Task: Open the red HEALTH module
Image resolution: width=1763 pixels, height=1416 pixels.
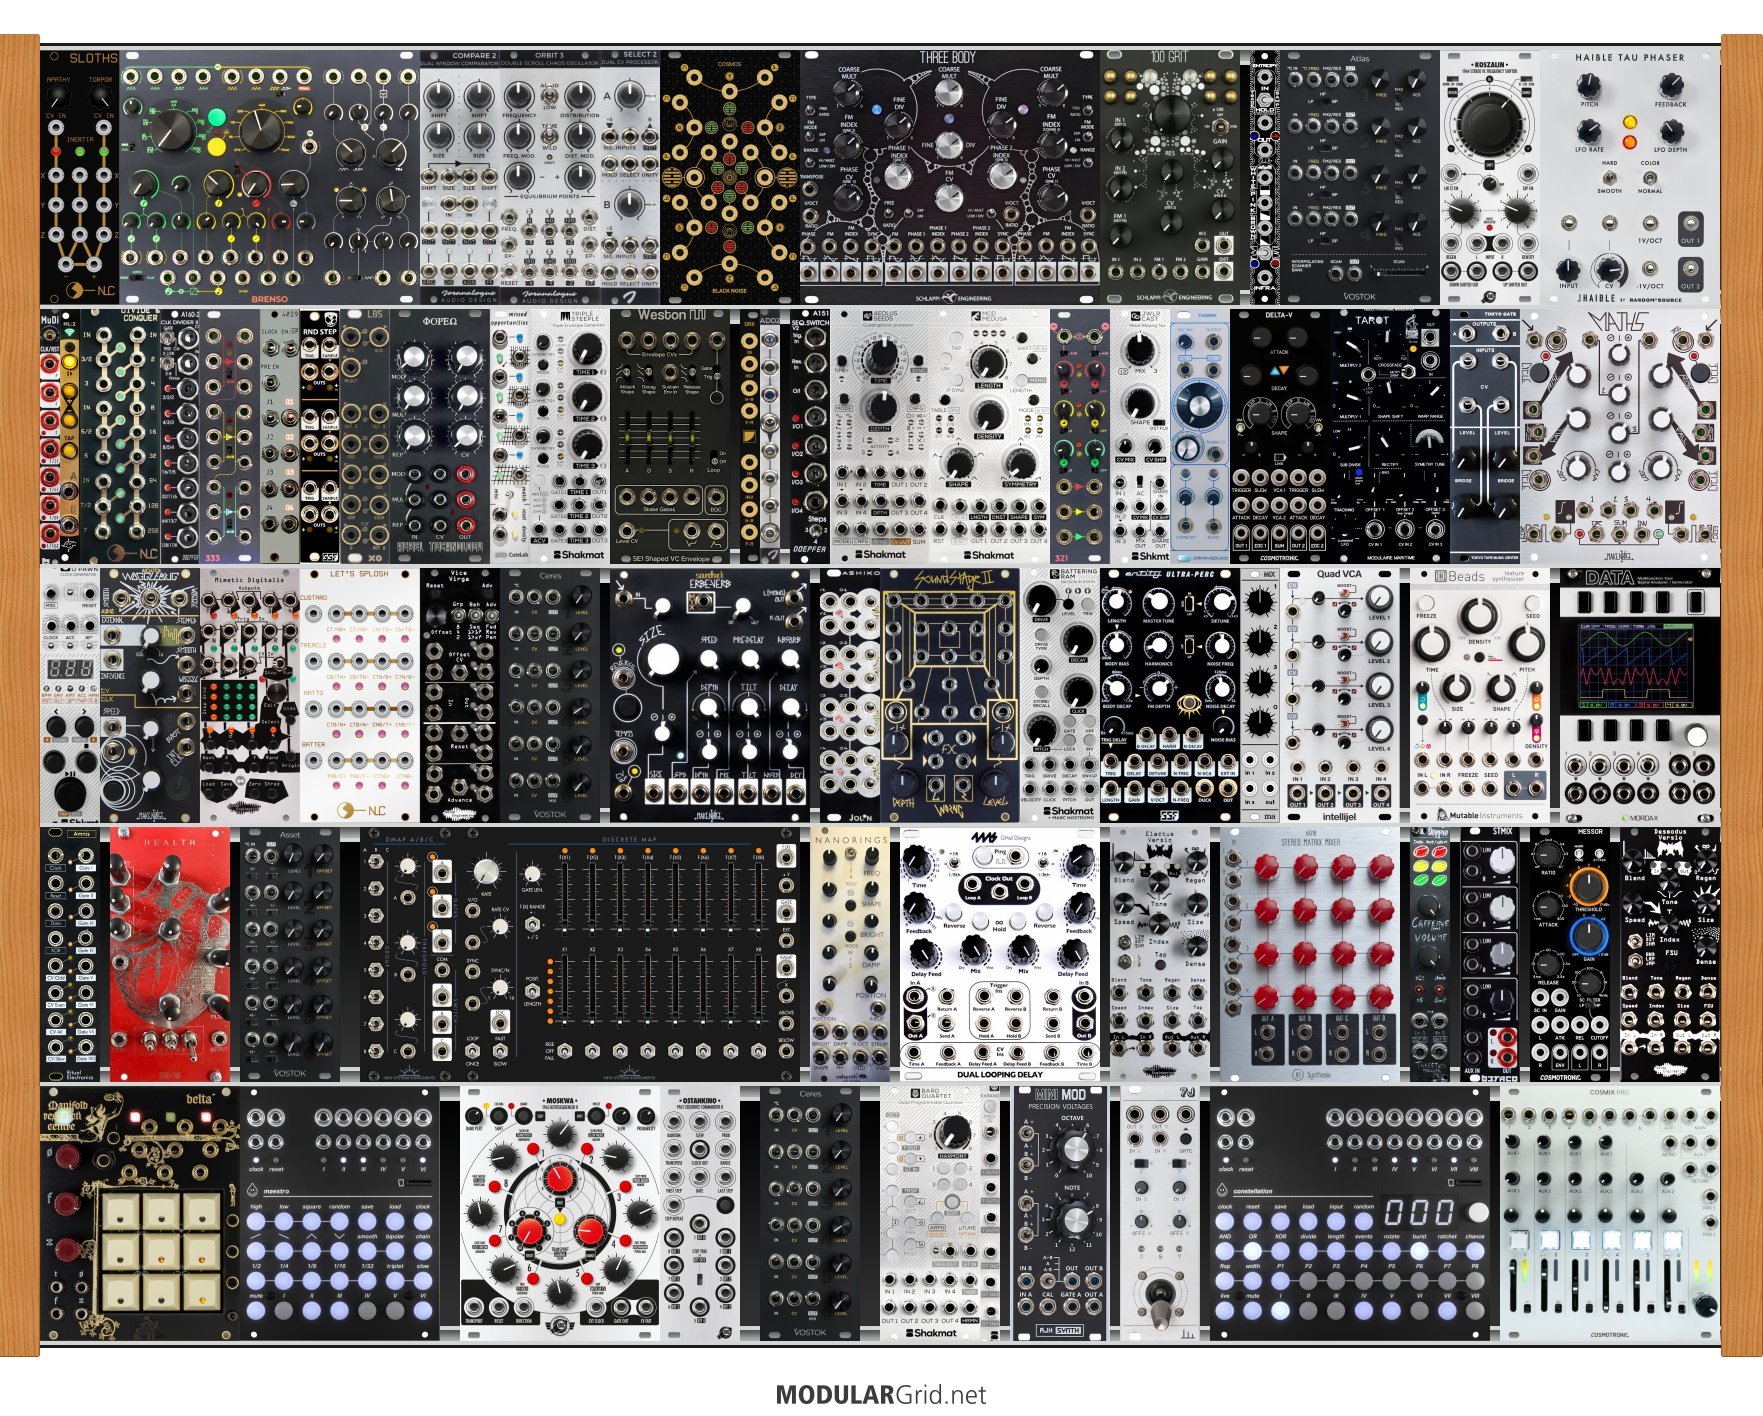Action: pos(170,954)
